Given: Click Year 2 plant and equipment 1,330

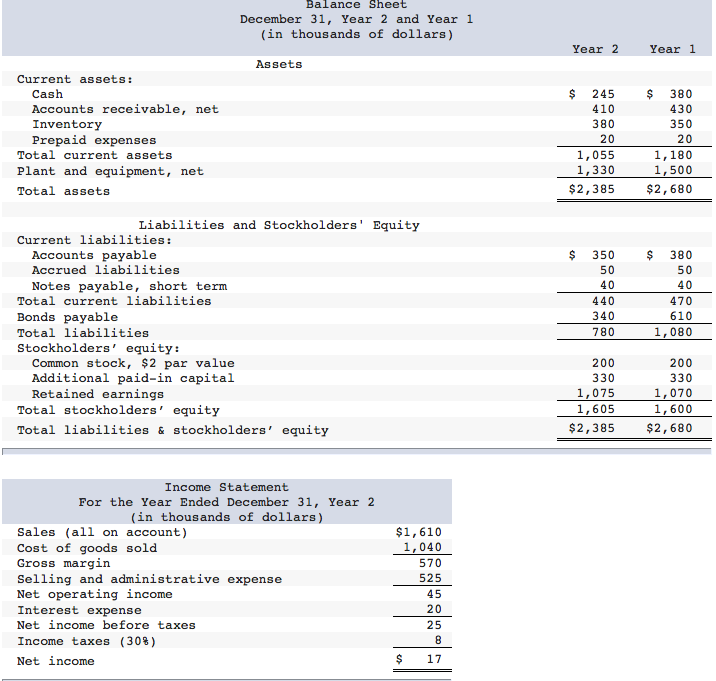Looking at the screenshot, I should pos(595,170).
